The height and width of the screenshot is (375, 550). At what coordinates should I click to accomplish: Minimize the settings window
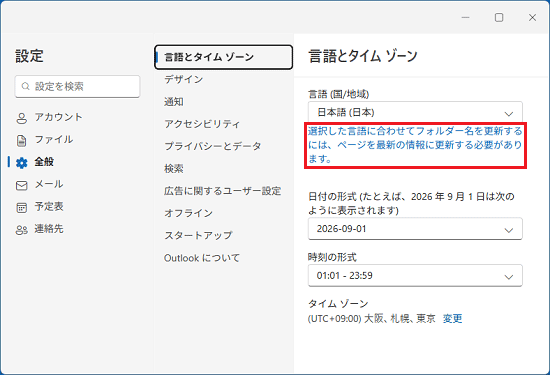pyautogui.click(x=465, y=18)
